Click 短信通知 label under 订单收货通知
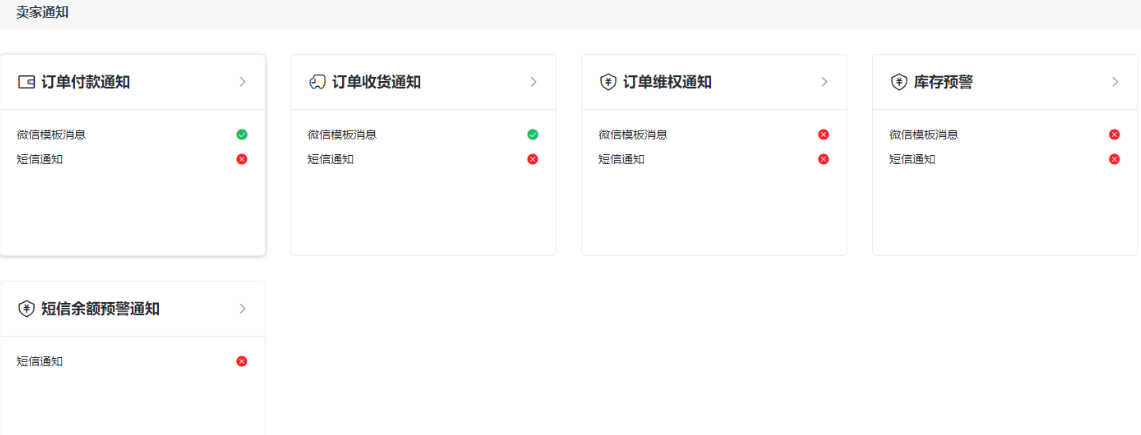This screenshot has height=435, width=1141. [330, 159]
